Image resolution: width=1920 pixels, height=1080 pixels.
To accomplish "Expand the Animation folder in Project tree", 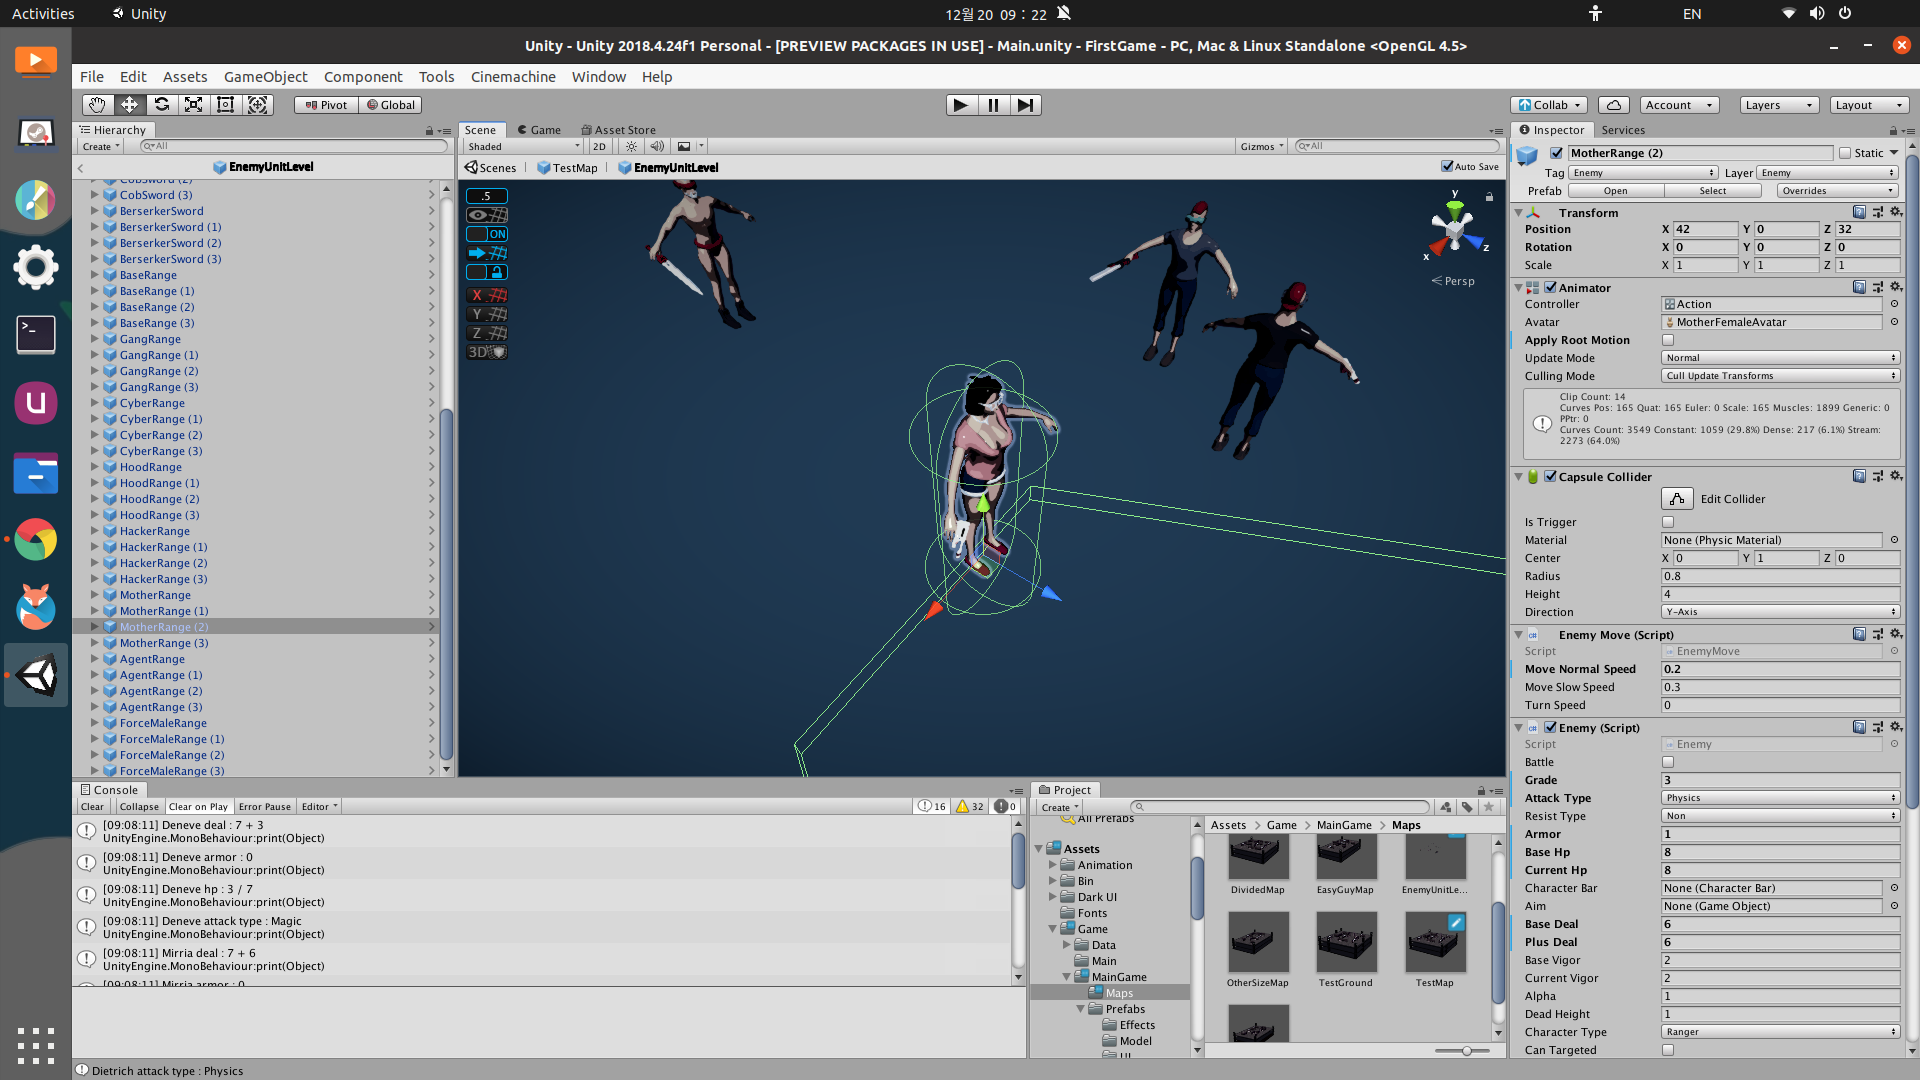I will point(1053,865).
